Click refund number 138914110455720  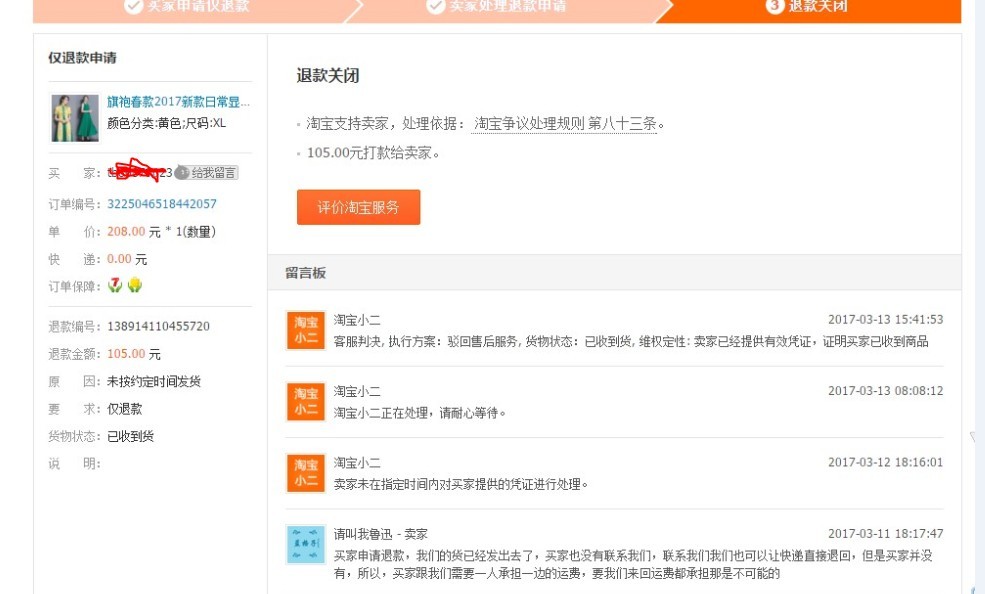[158, 327]
